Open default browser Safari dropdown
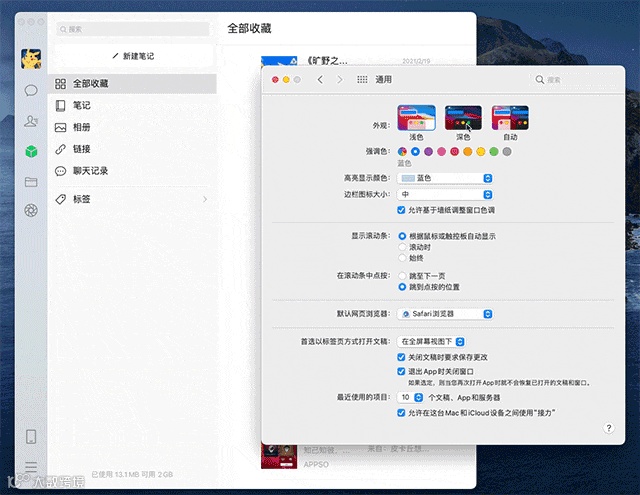Screen dimensions: 640x495 tap(445, 314)
